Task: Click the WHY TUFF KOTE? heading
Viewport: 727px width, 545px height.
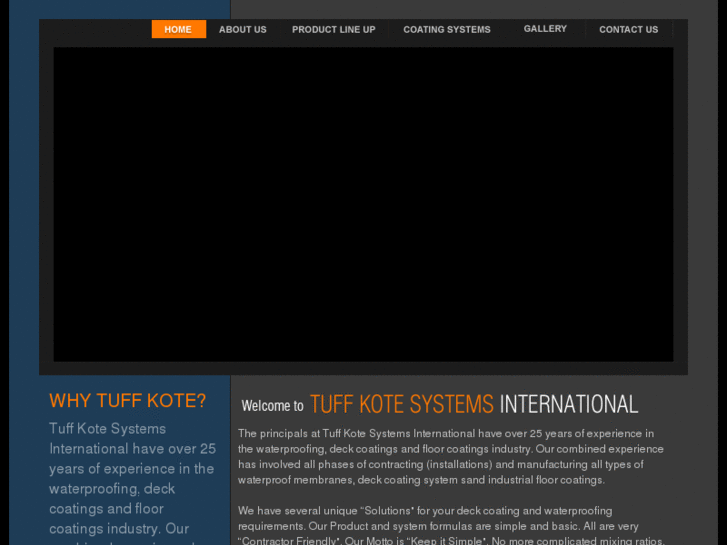Action: point(128,401)
